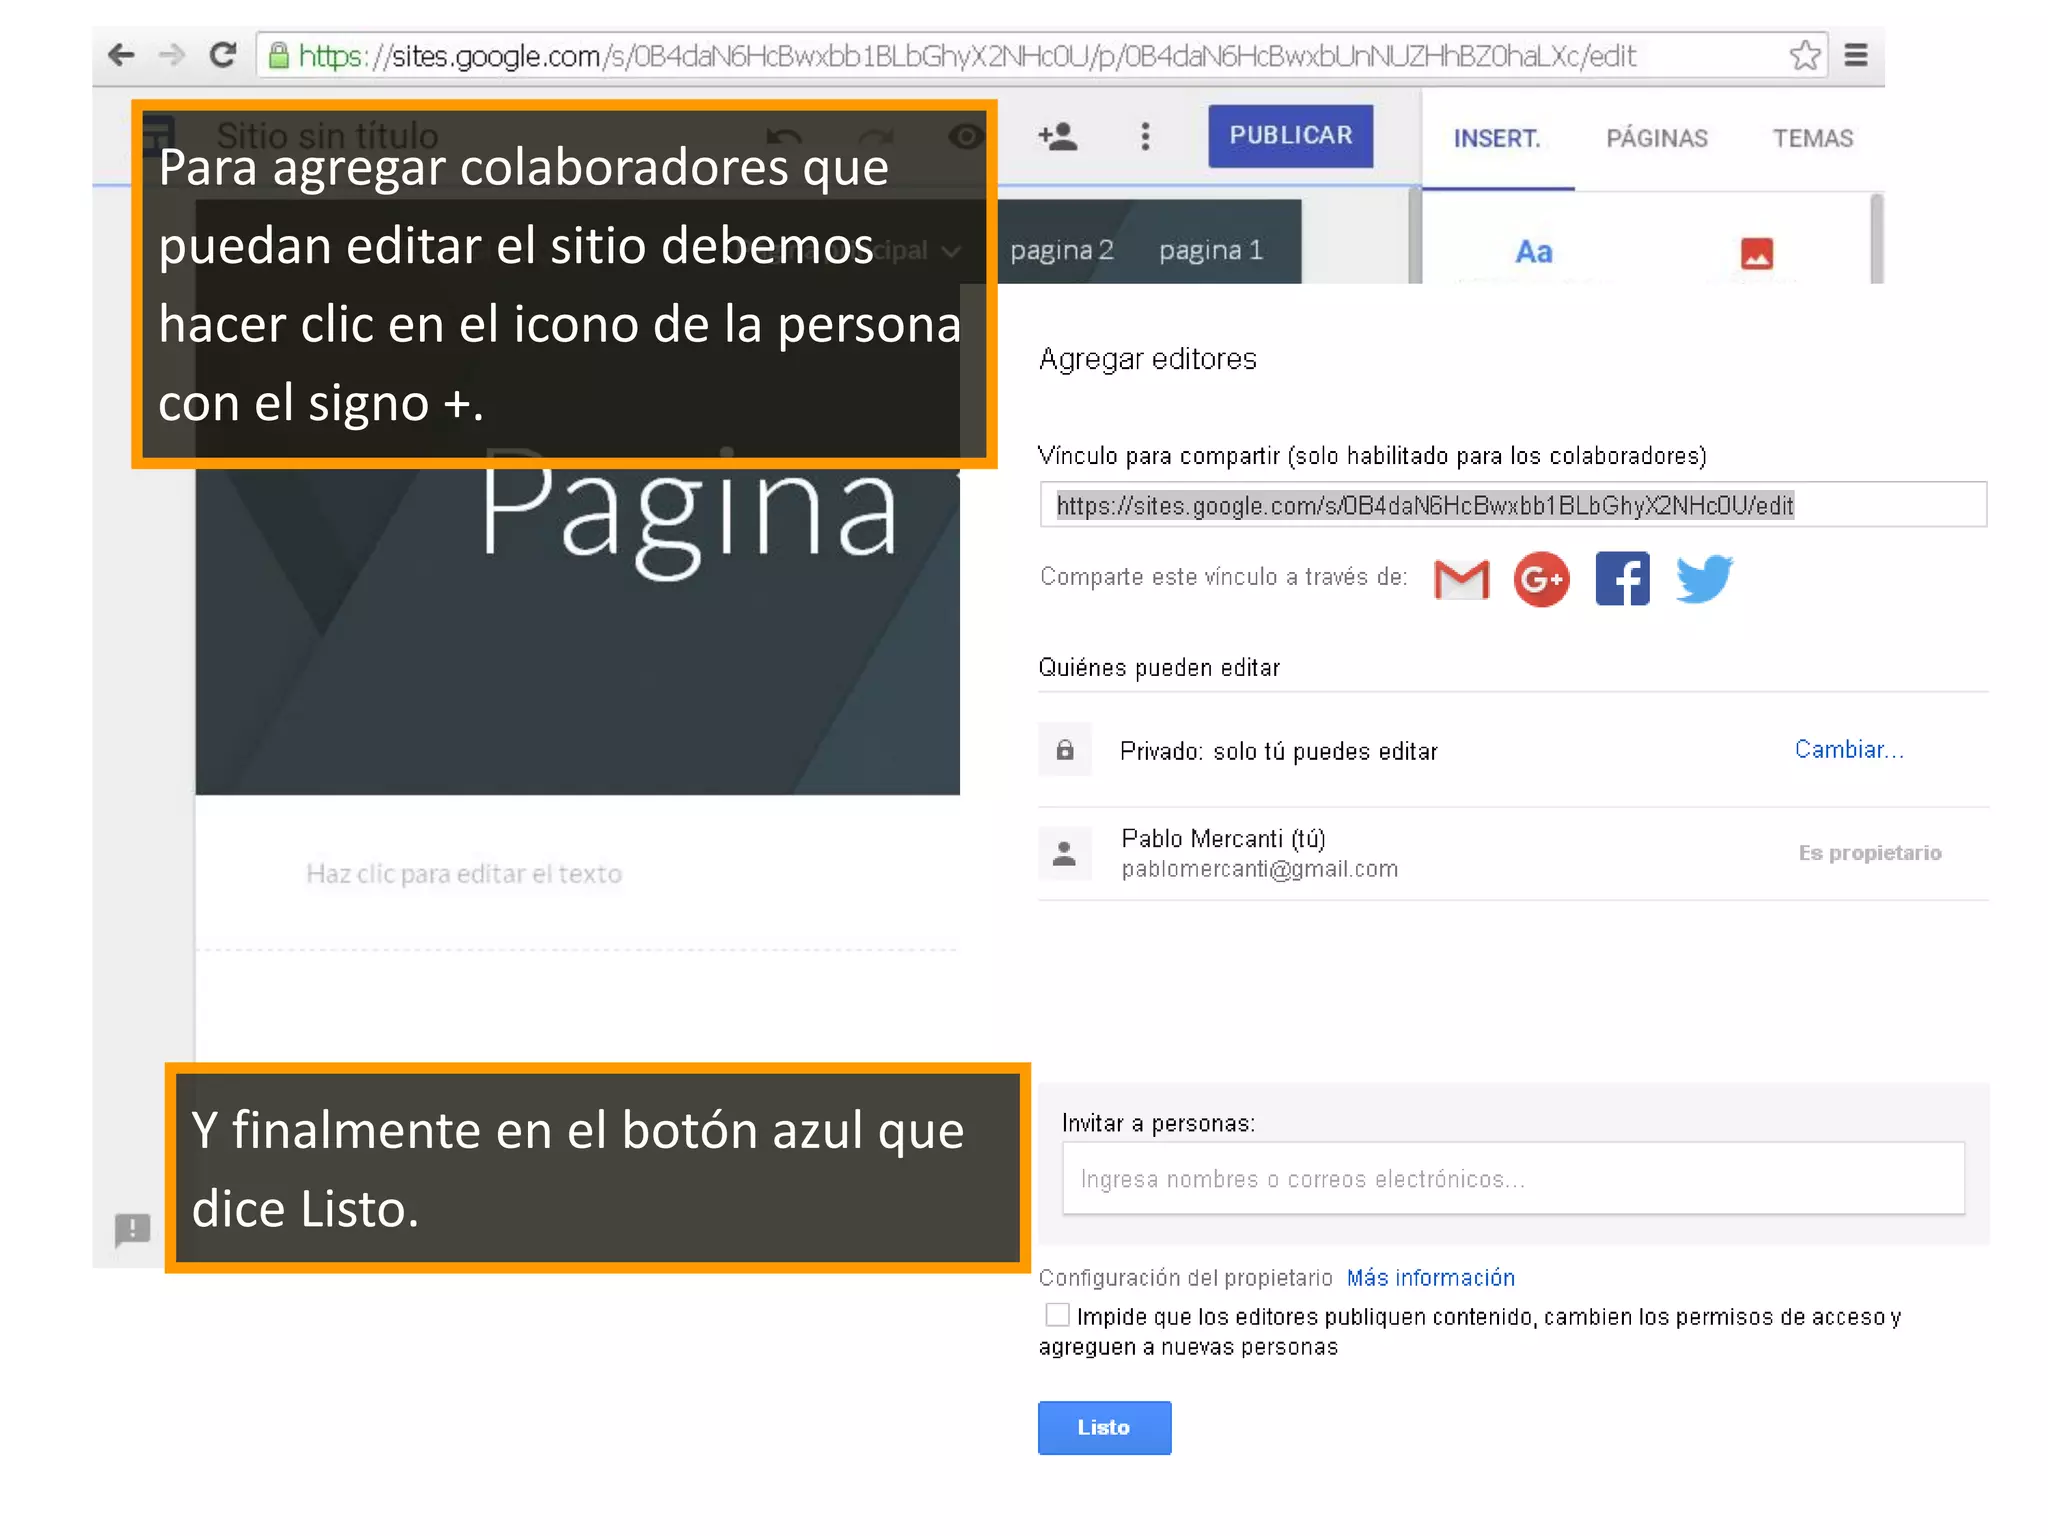Click 'Privado: solo tú puedes editar' text
2048x1536 pixels.
coord(1279,752)
